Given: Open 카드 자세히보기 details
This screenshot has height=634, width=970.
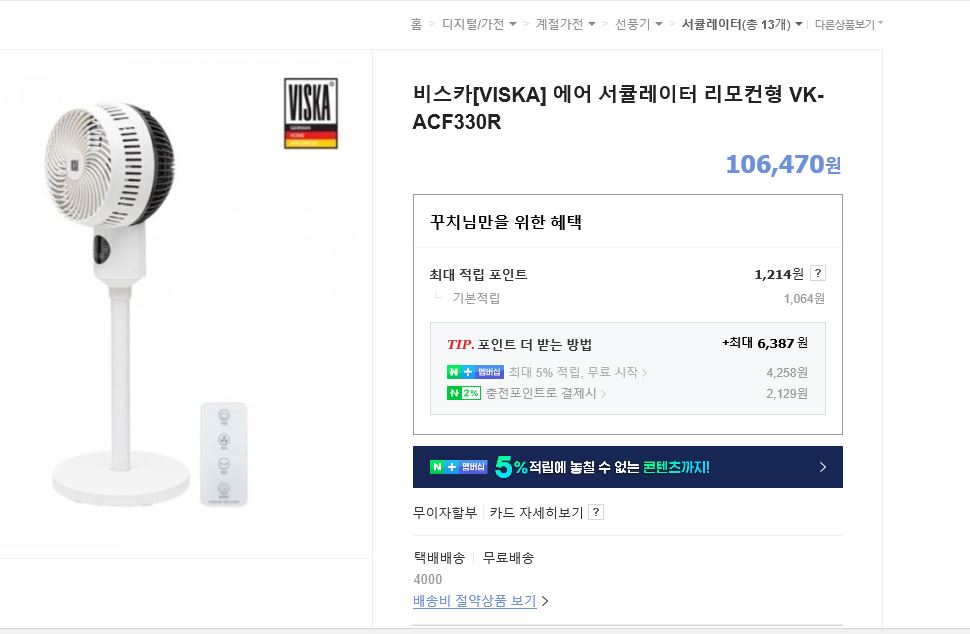Looking at the screenshot, I should point(536,513).
